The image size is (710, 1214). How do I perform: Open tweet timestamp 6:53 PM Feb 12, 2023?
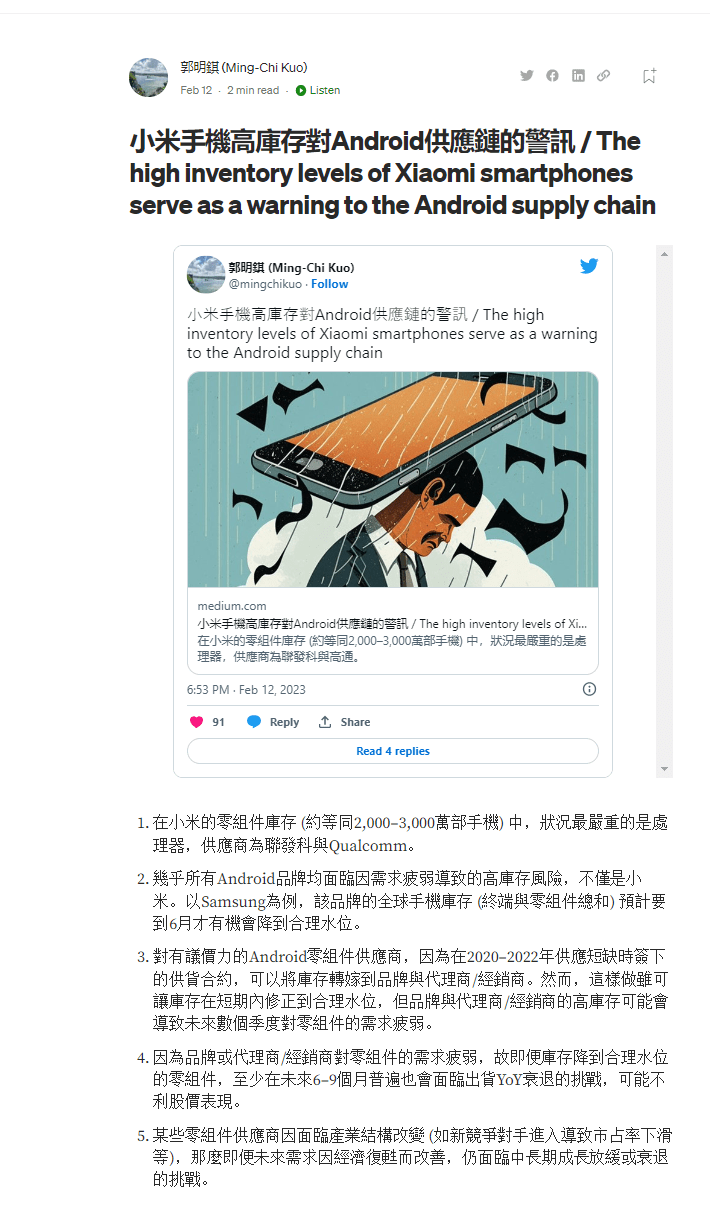point(246,690)
